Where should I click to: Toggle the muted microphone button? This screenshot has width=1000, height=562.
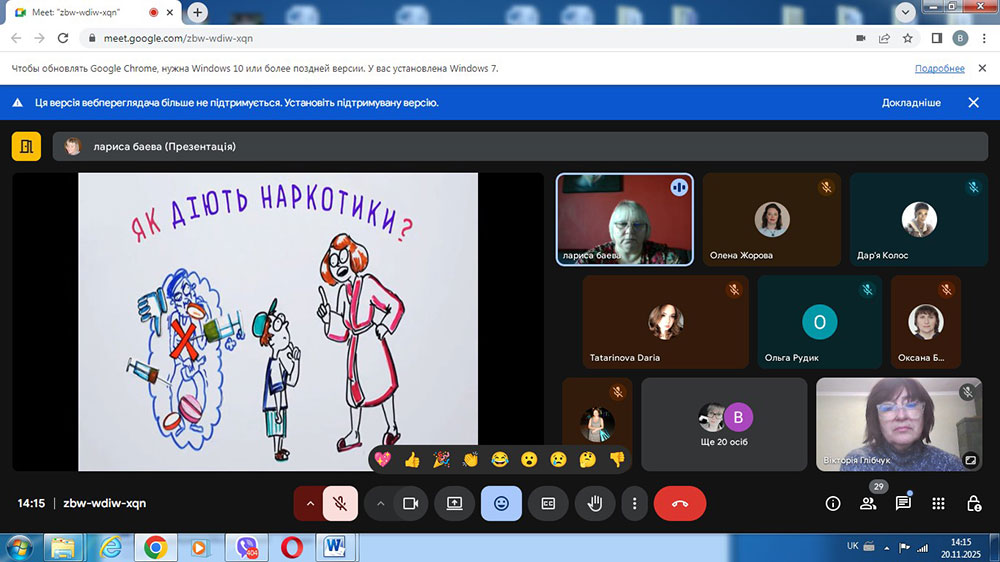(340, 504)
